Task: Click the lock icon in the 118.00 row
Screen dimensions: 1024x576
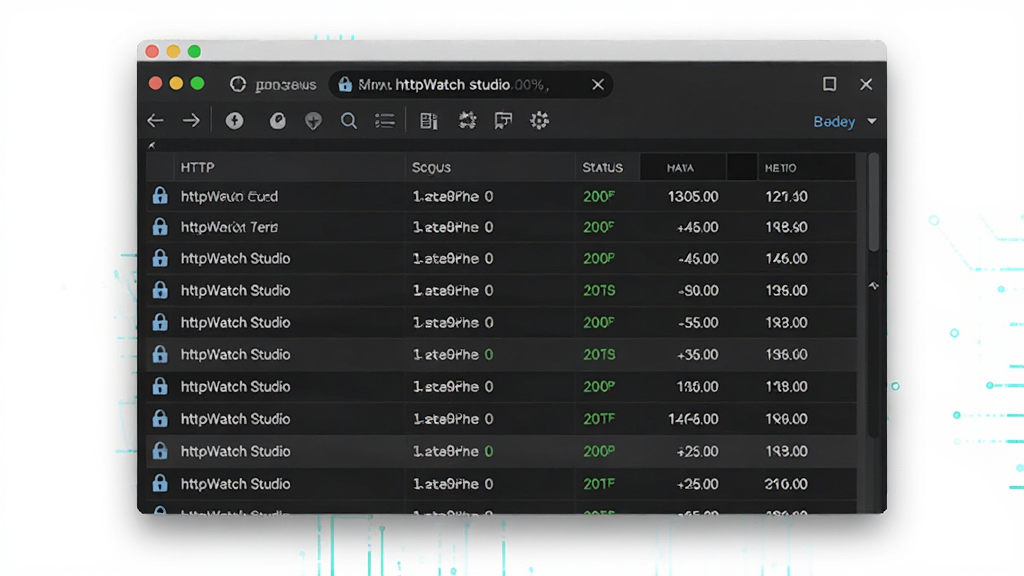Action: pyautogui.click(x=160, y=386)
